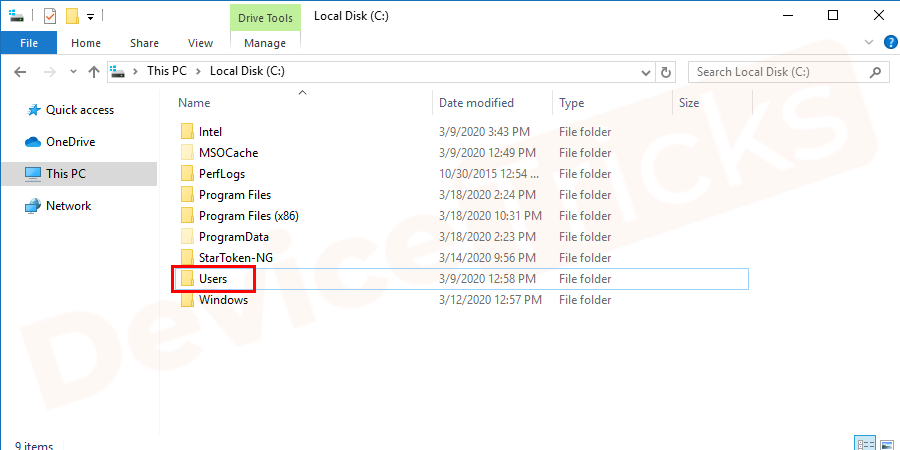900x450 pixels.
Task: Click the Properties quick access toolbar icon
Action: coord(50,15)
